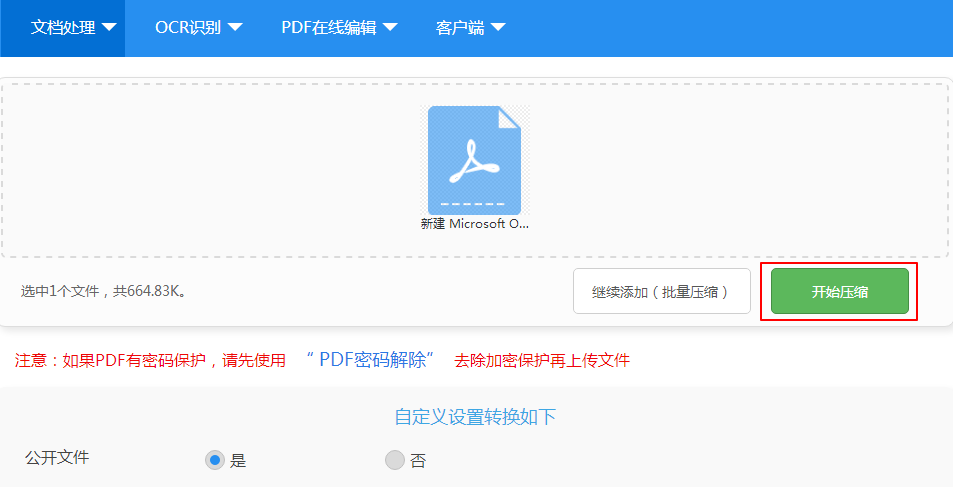Expand the dropdown arrow beside 文档处理
This screenshot has height=487, width=953.
(109, 28)
